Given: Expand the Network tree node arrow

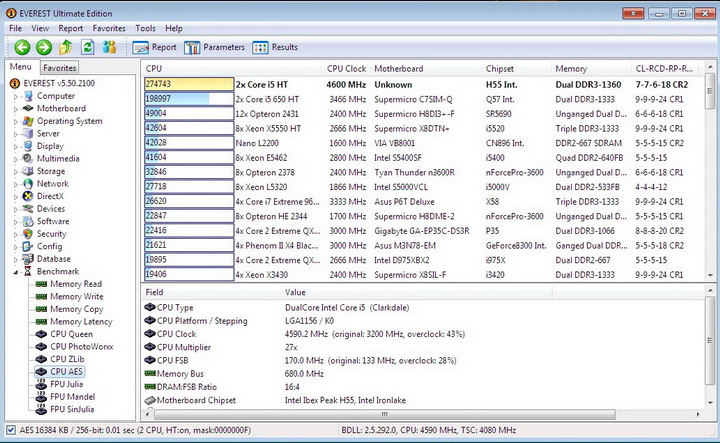Looking at the screenshot, I should click(16, 184).
